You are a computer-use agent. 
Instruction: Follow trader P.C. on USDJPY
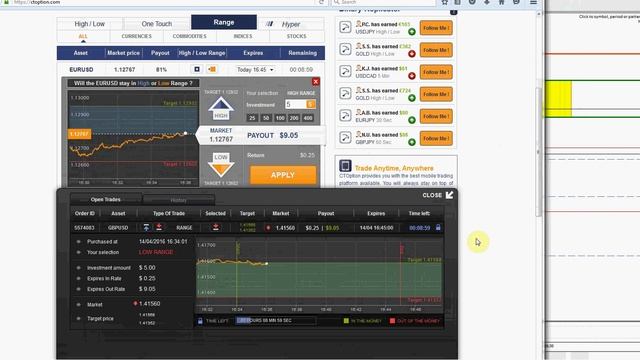(436, 28)
